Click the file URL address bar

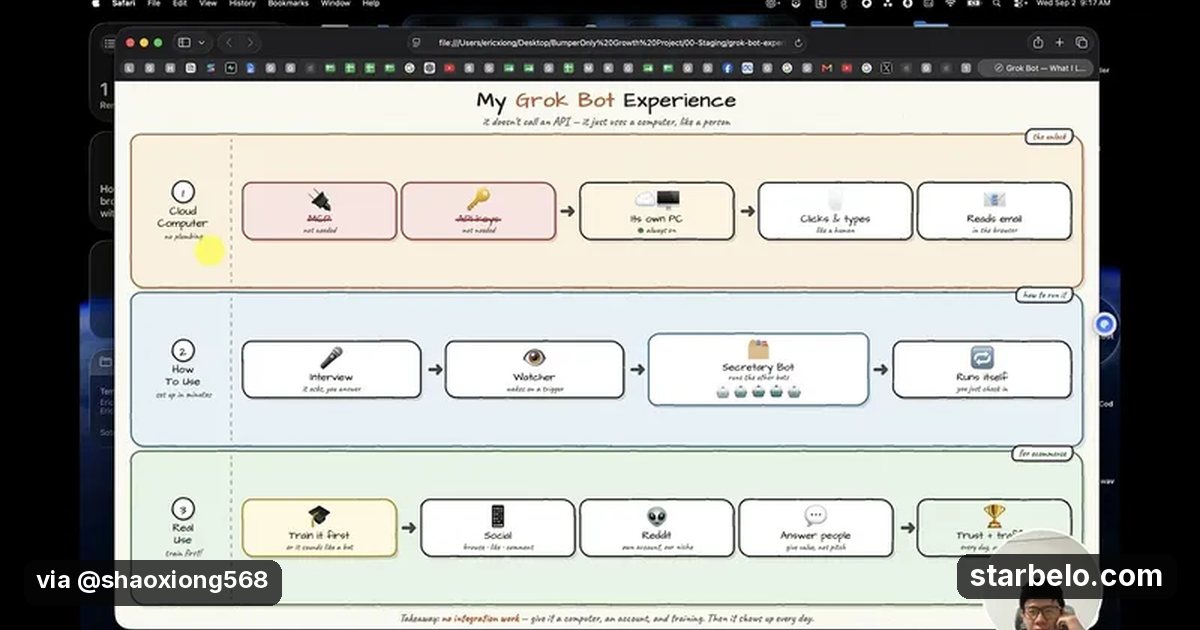[x=607, y=43]
